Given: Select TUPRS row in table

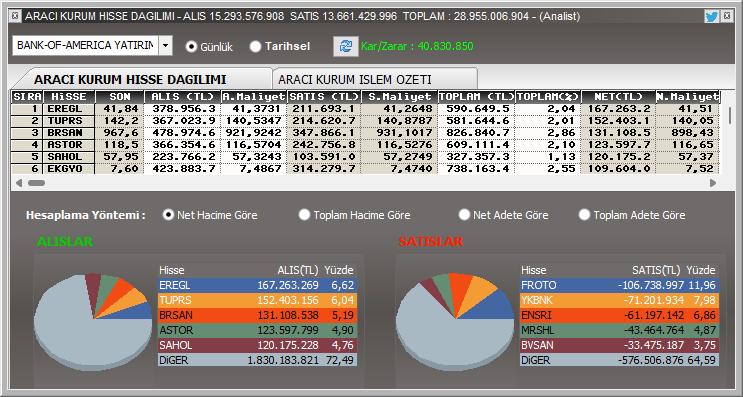Looking at the screenshot, I should (365, 121).
